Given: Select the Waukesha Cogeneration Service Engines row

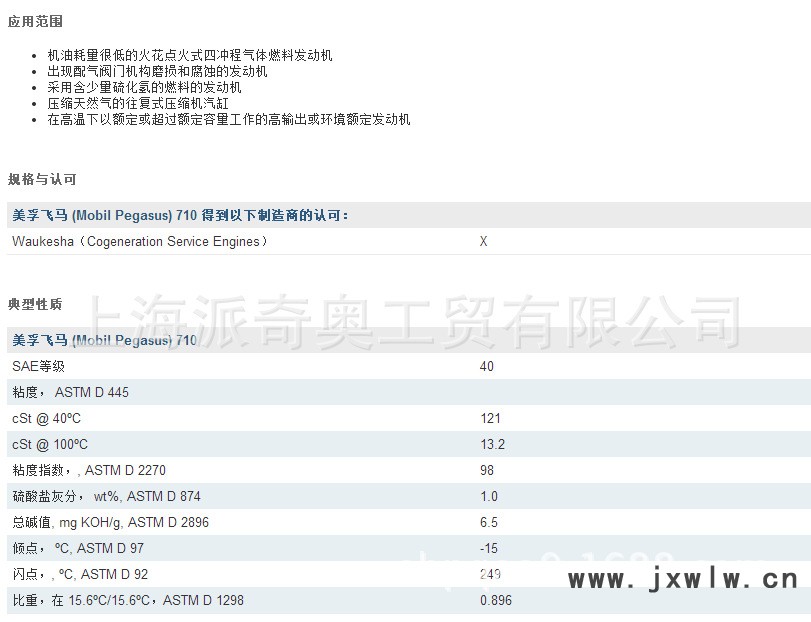Looking at the screenshot, I should click(x=140, y=242).
